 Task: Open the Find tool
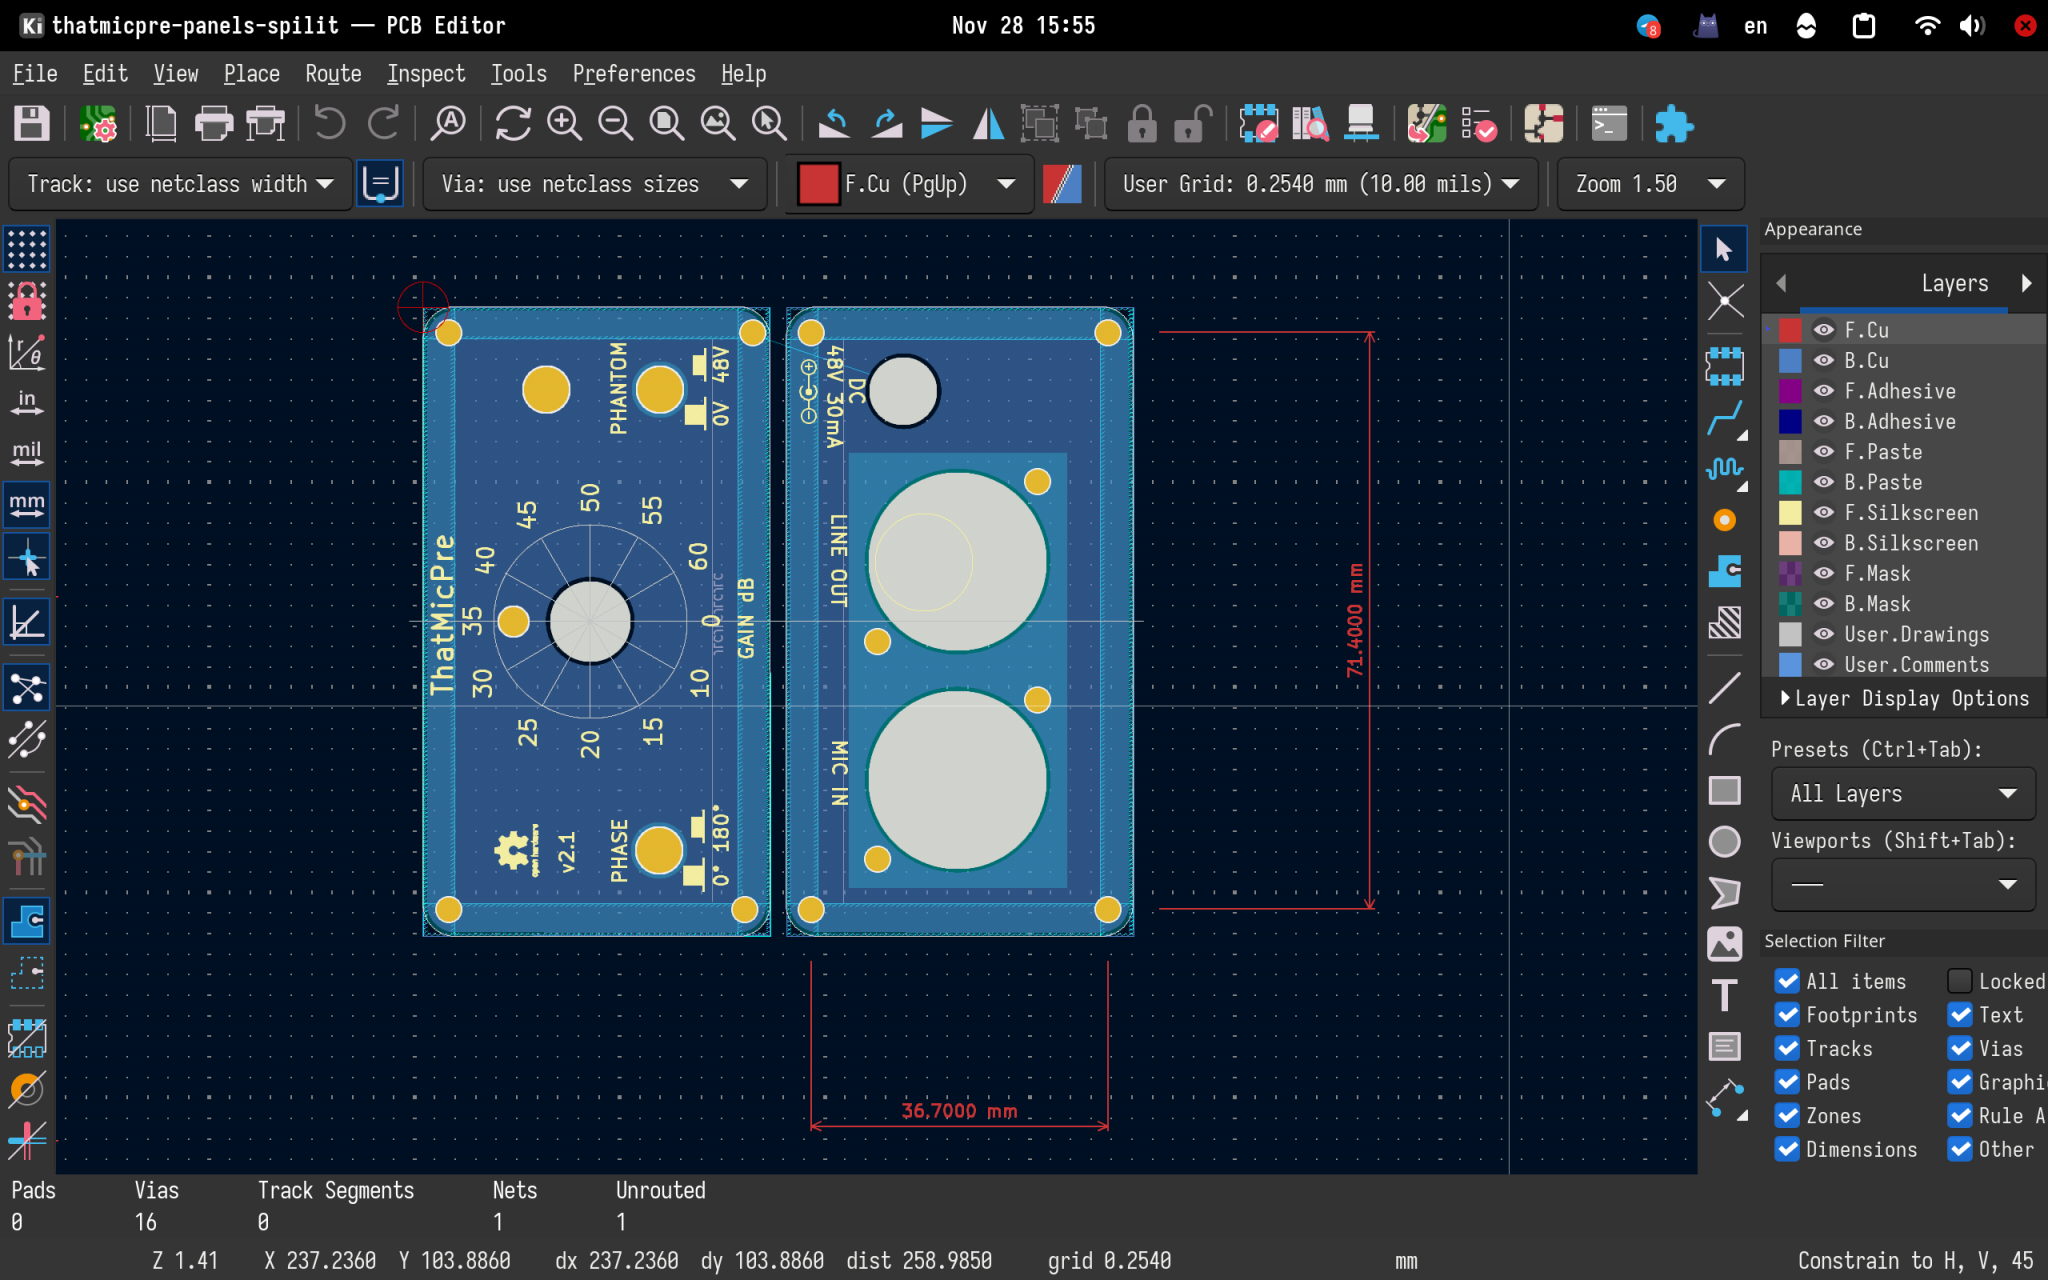449,124
